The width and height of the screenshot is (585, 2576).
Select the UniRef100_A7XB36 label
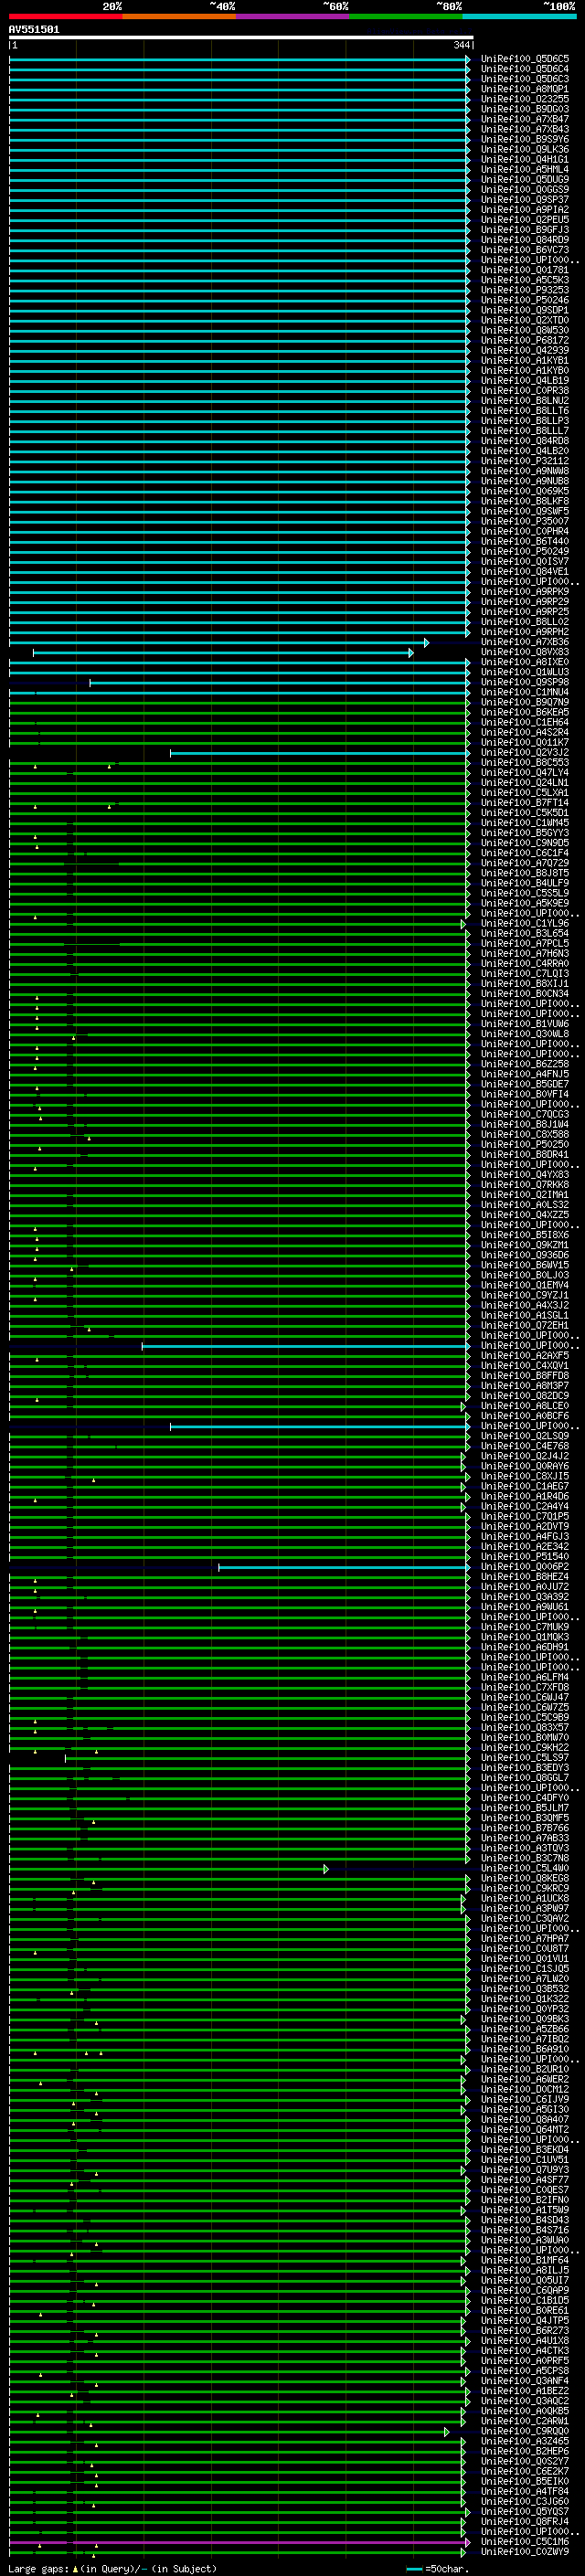click(x=525, y=642)
